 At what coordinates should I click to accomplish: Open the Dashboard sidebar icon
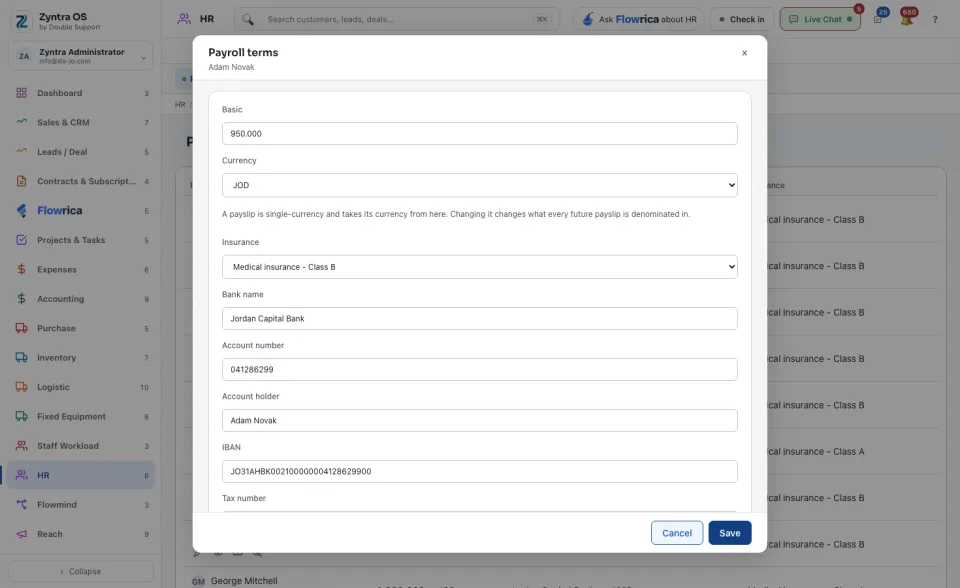21,93
